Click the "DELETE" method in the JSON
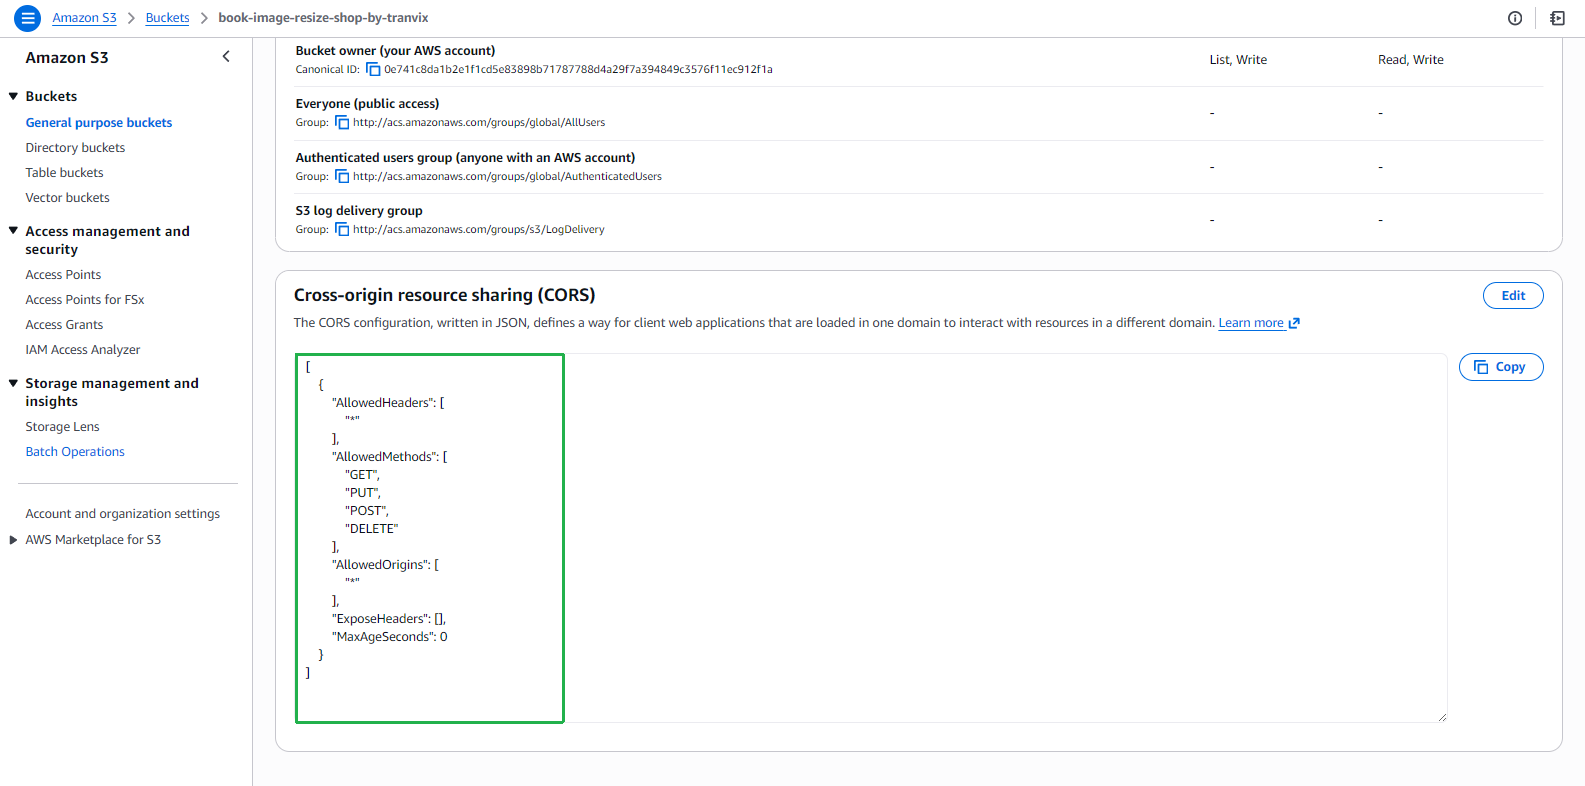The height and width of the screenshot is (786, 1585). click(372, 529)
